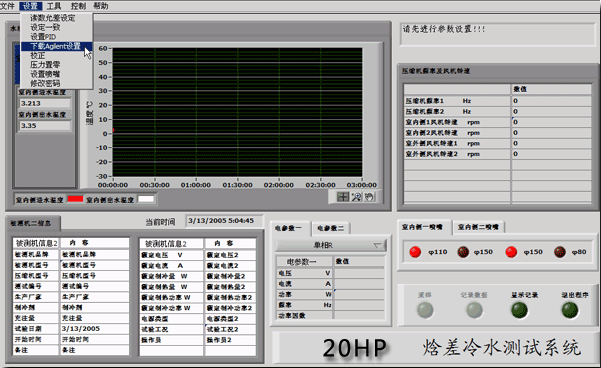Click the round 显示记录 indicator button
Screen dimensions: 601x368
click(x=519, y=310)
